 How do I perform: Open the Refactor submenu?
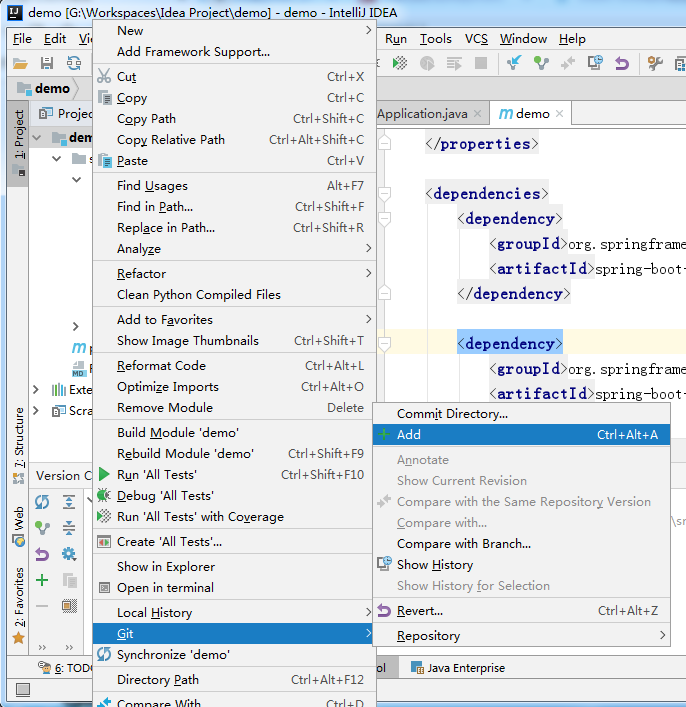[x=234, y=273]
